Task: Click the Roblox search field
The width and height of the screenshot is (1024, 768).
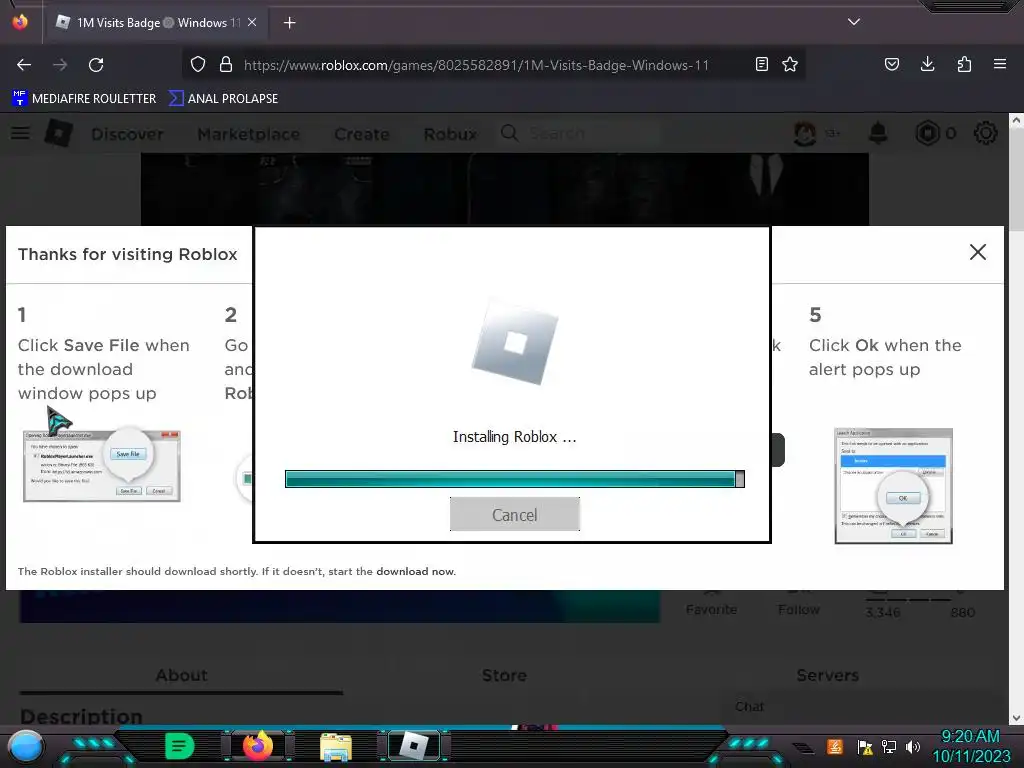Action: point(581,133)
